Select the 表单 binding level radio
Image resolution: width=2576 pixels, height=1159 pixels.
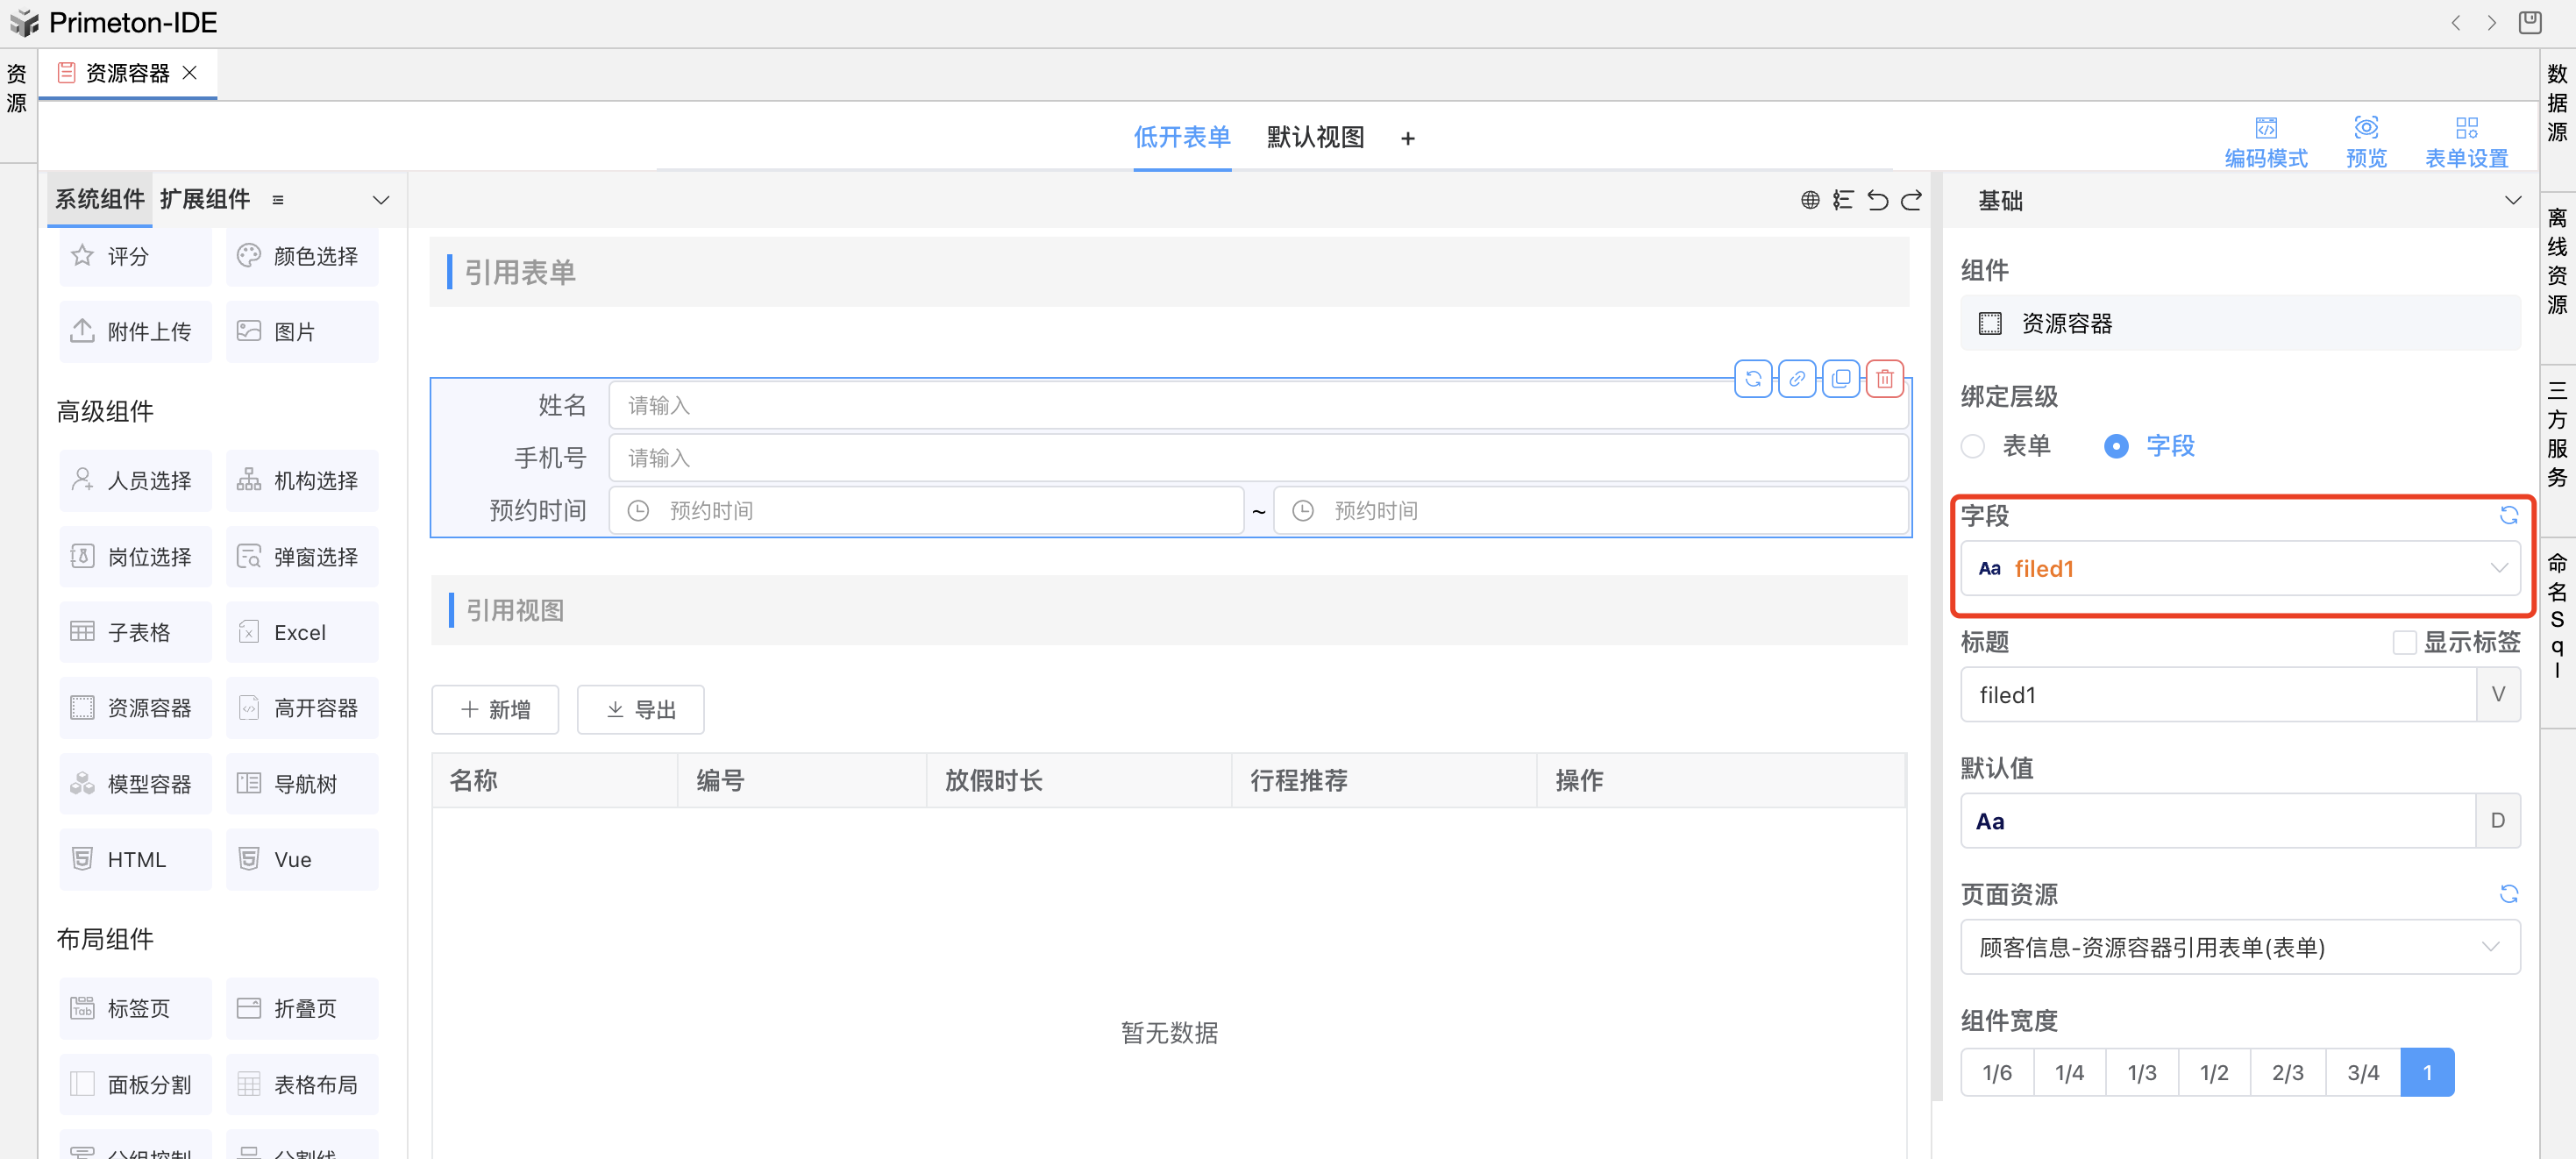(1973, 446)
